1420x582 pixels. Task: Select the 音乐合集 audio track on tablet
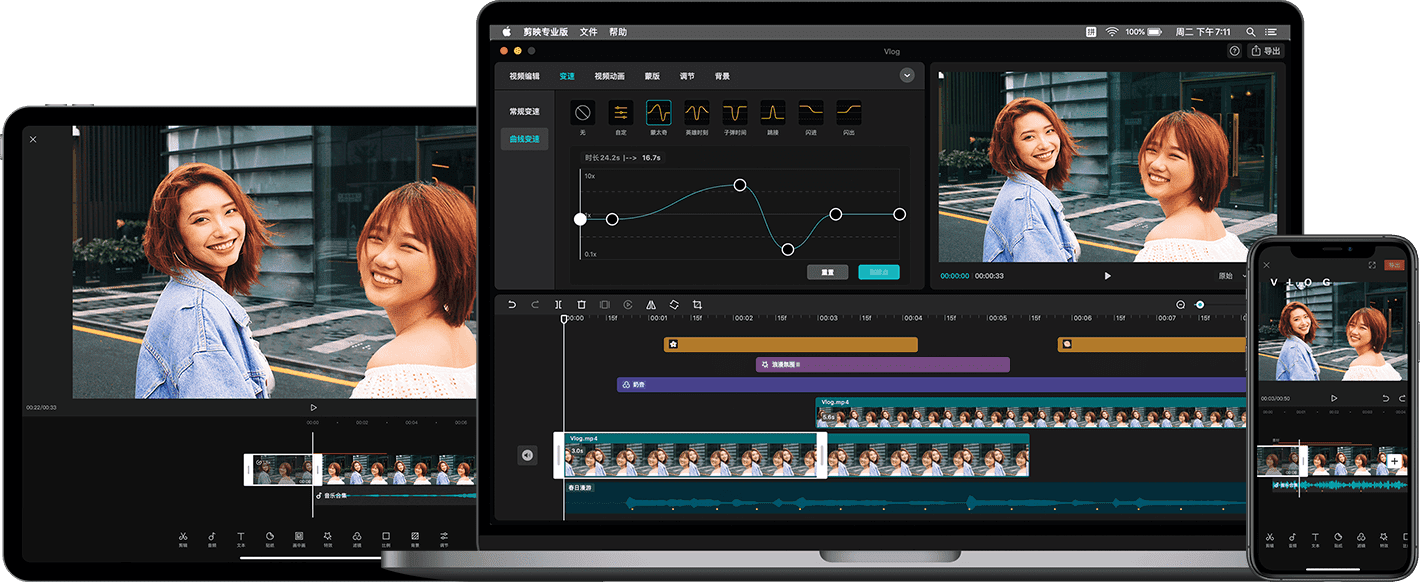point(395,495)
